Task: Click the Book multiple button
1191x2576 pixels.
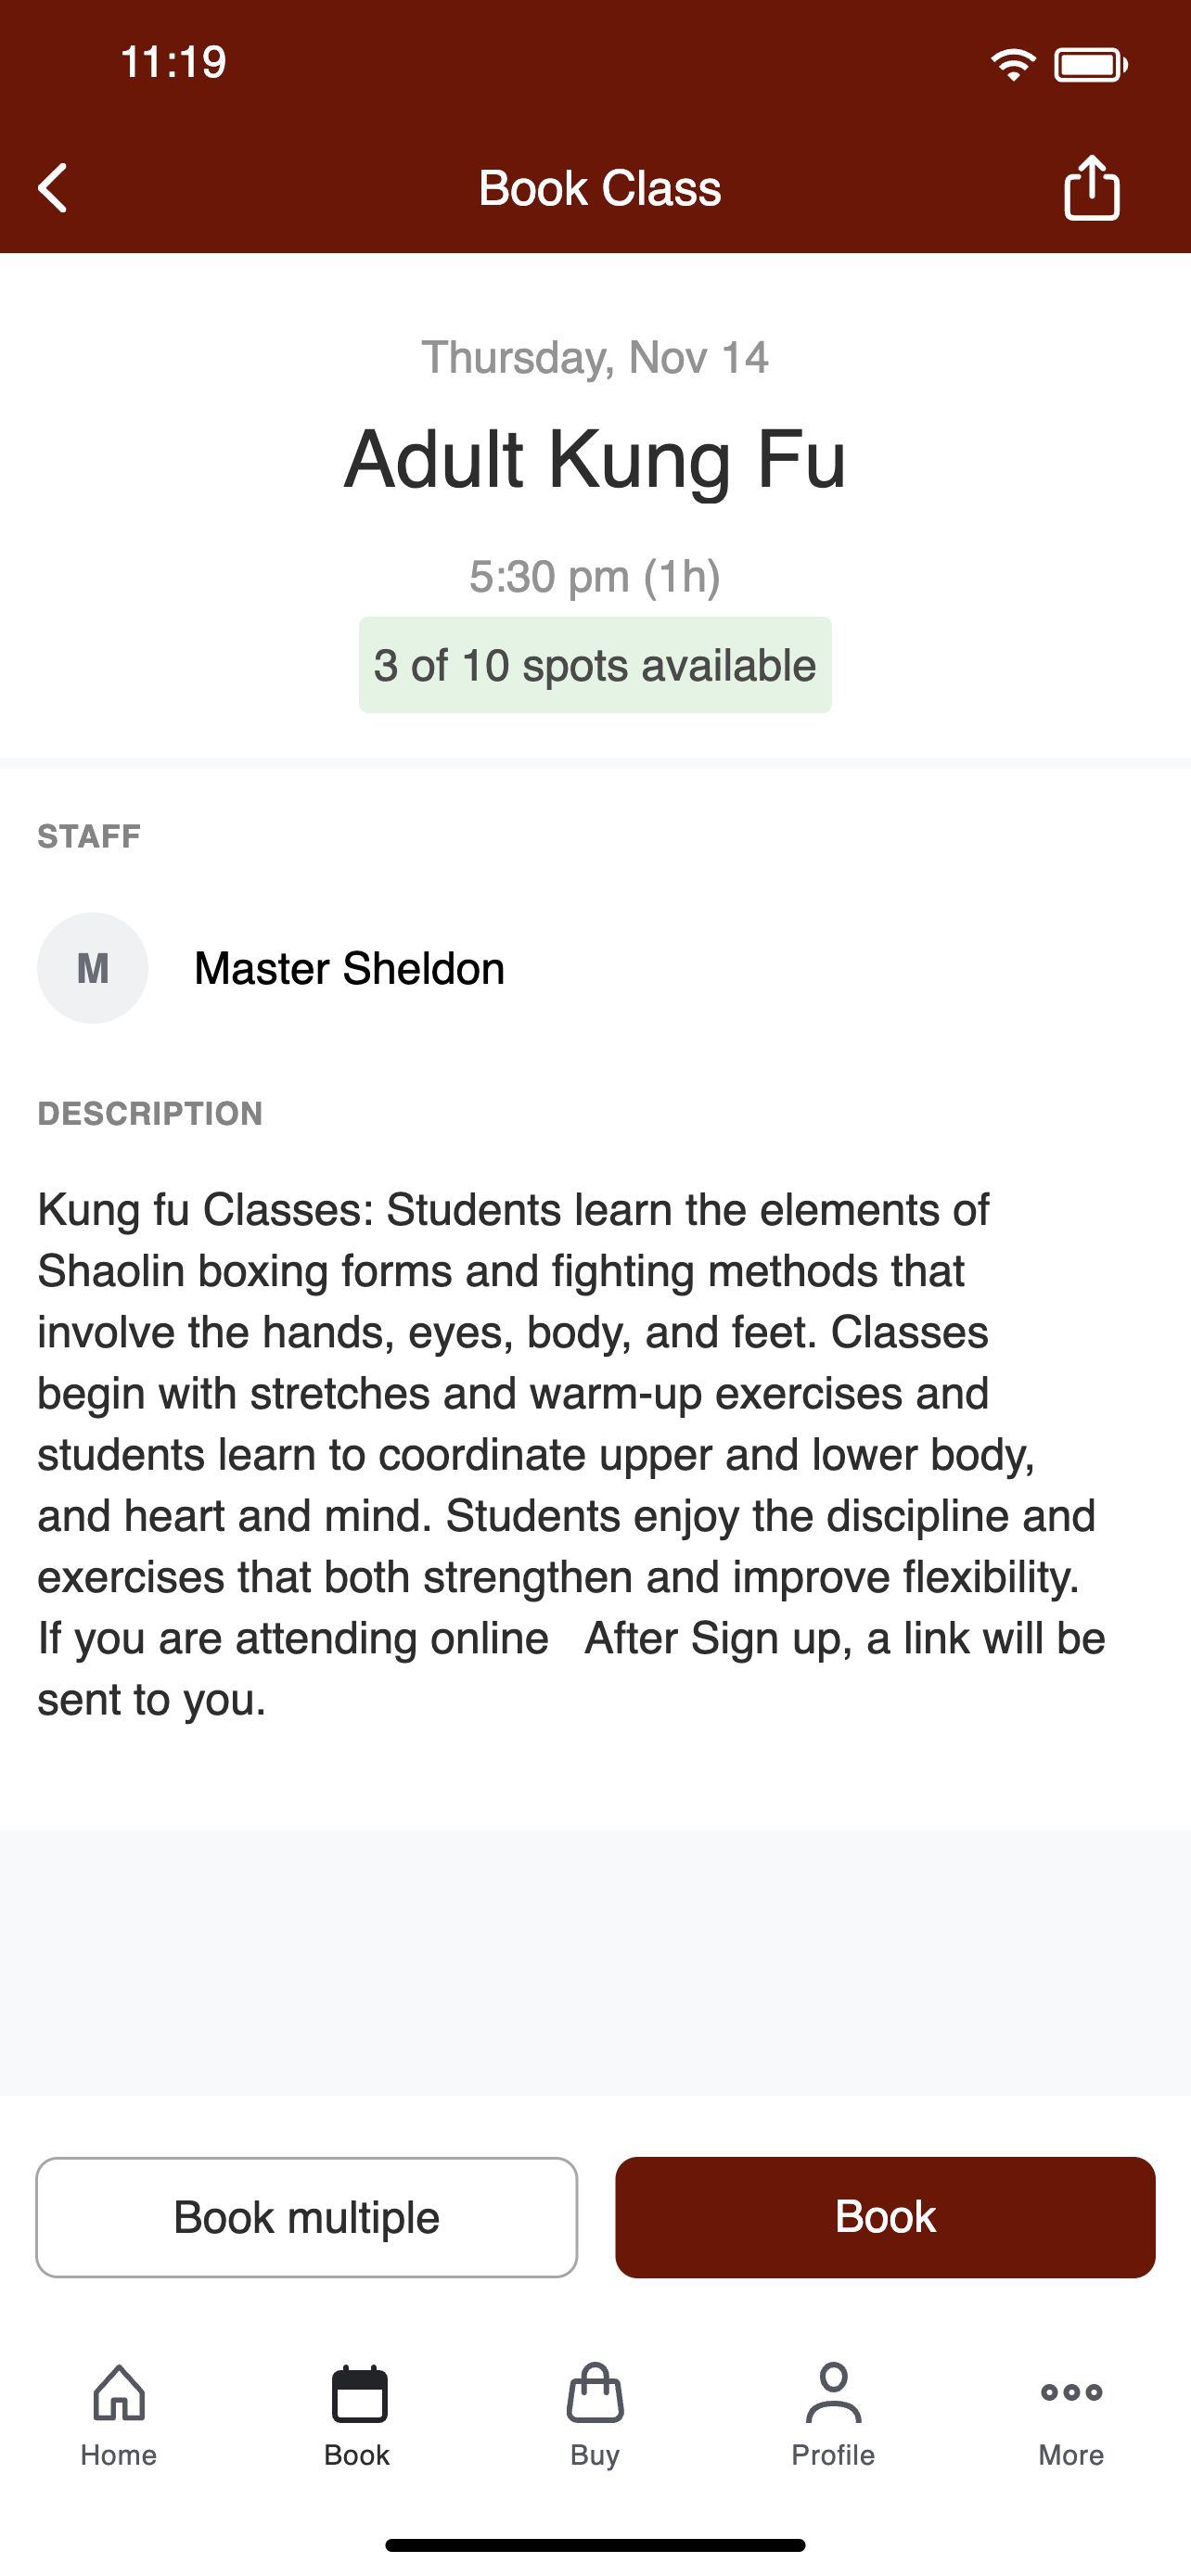Action: [307, 2217]
